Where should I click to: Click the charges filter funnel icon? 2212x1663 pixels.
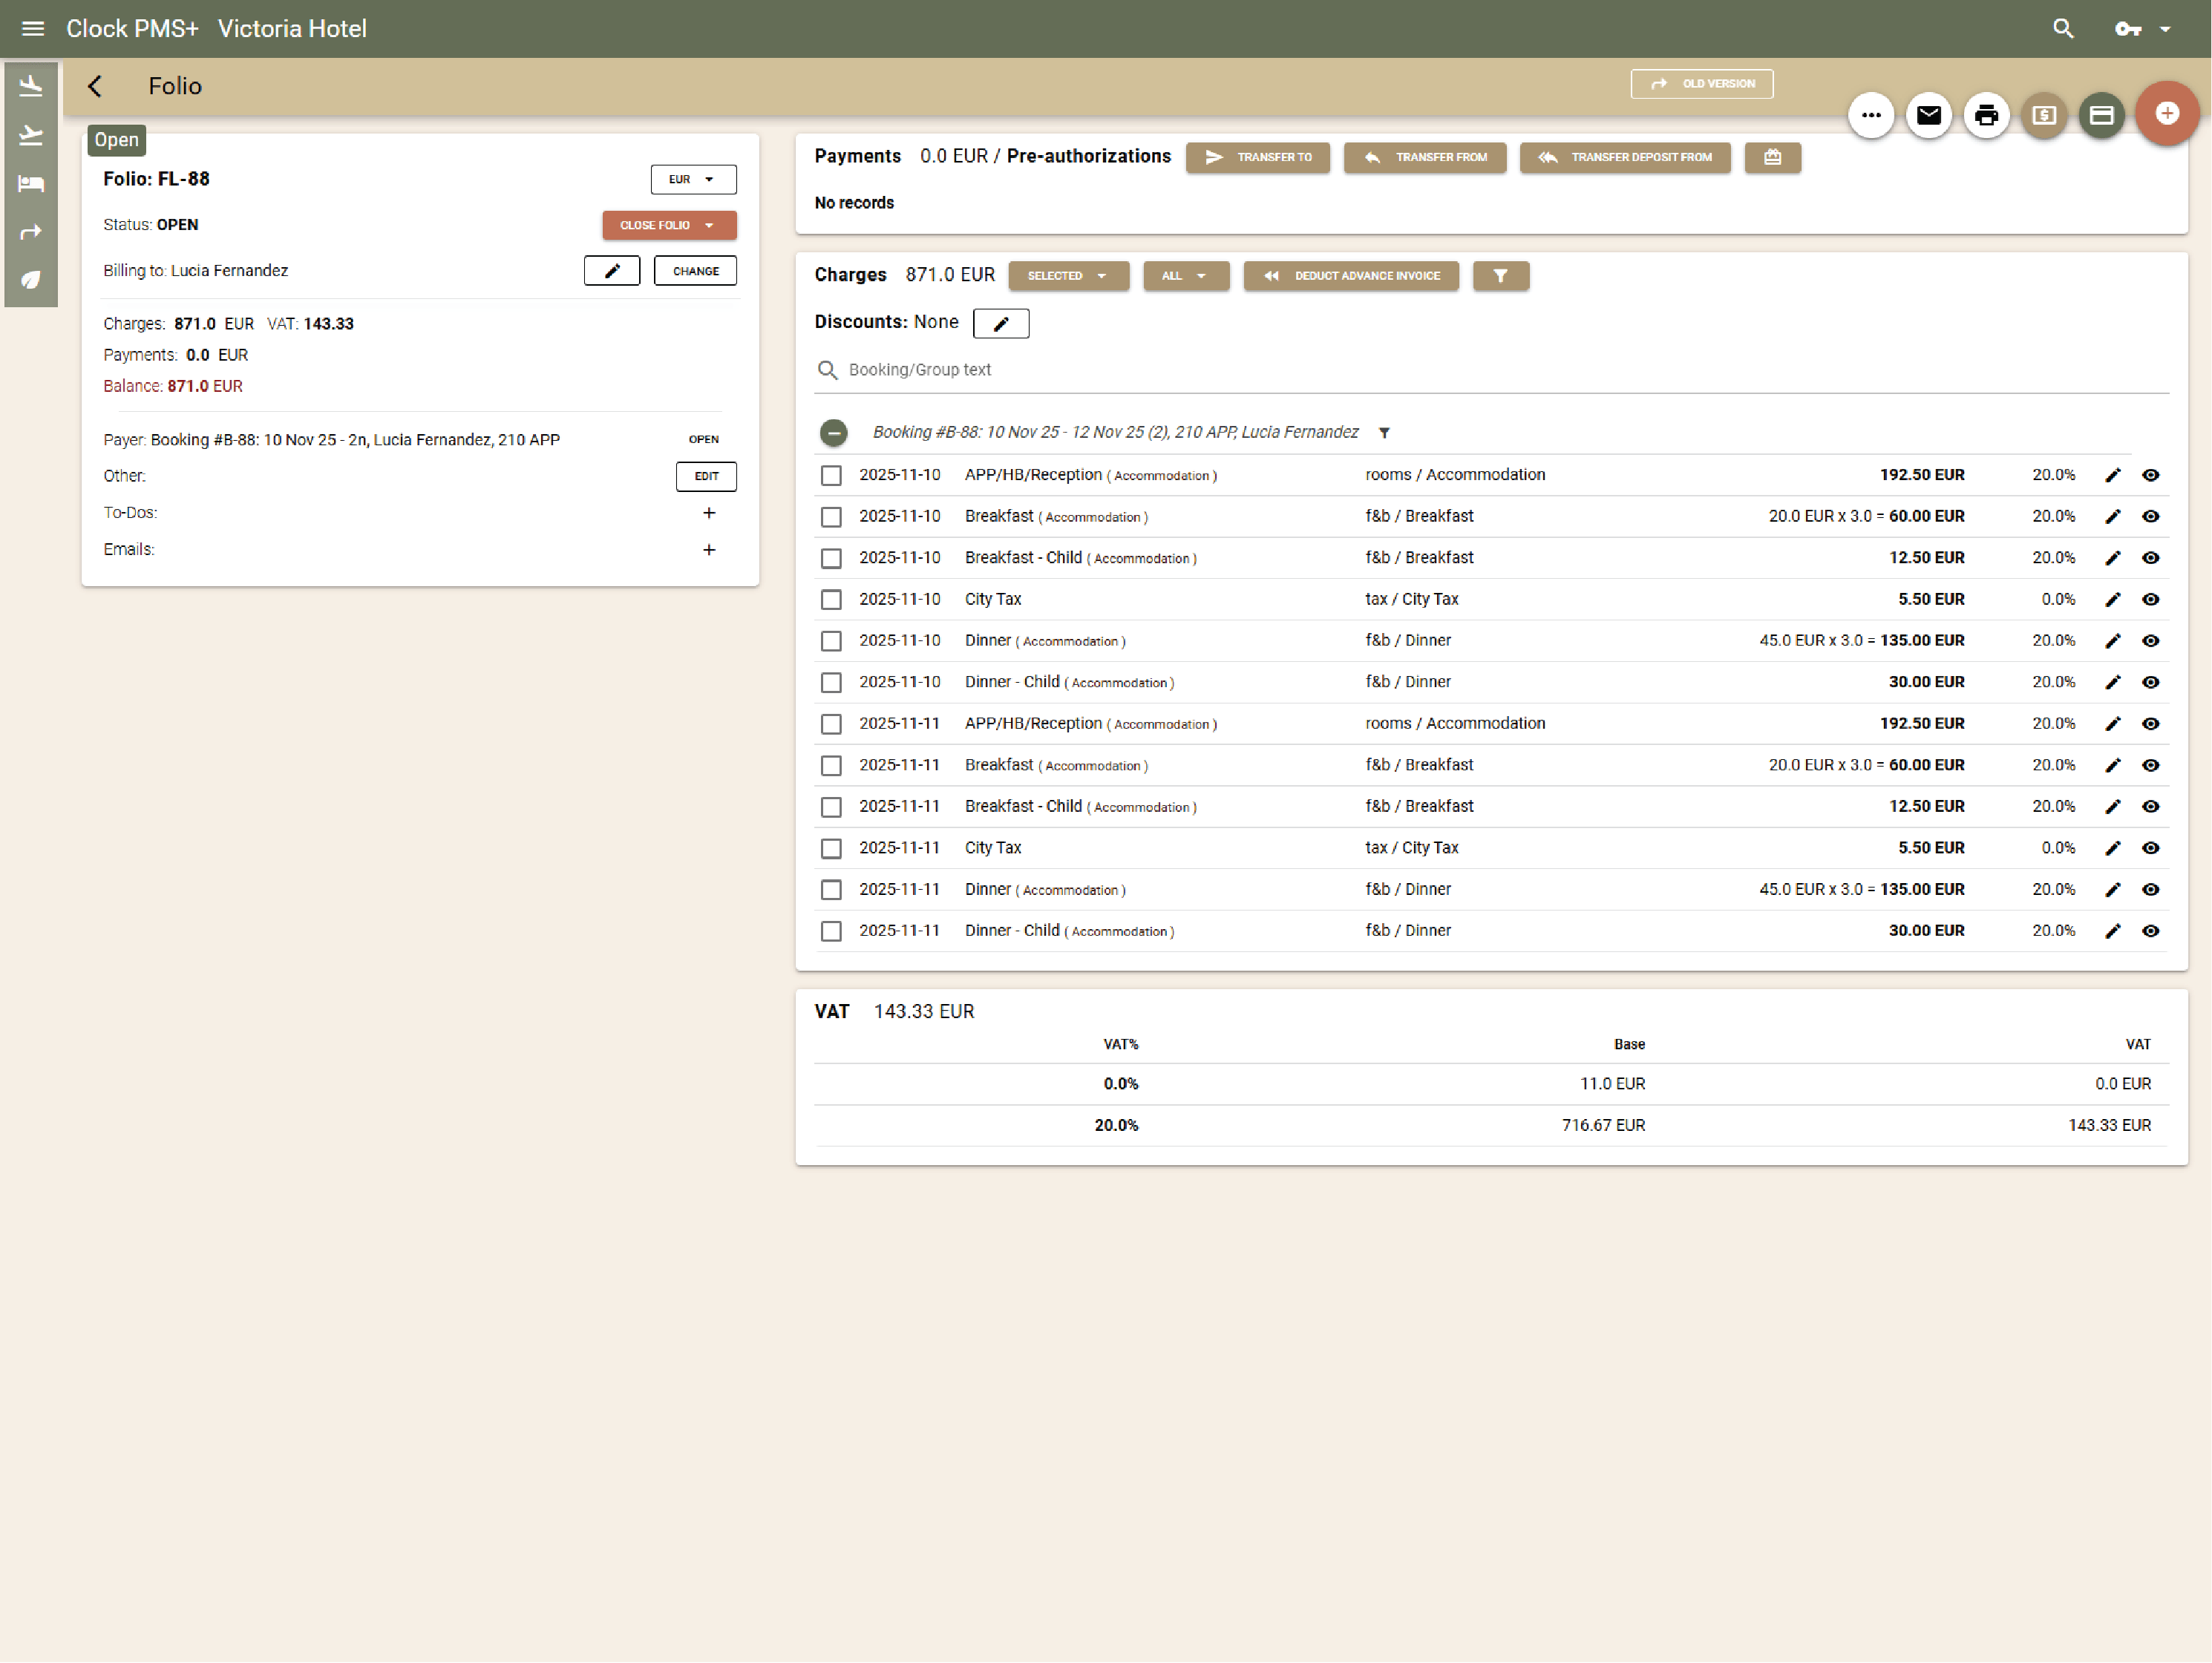pyautogui.click(x=1500, y=276)
